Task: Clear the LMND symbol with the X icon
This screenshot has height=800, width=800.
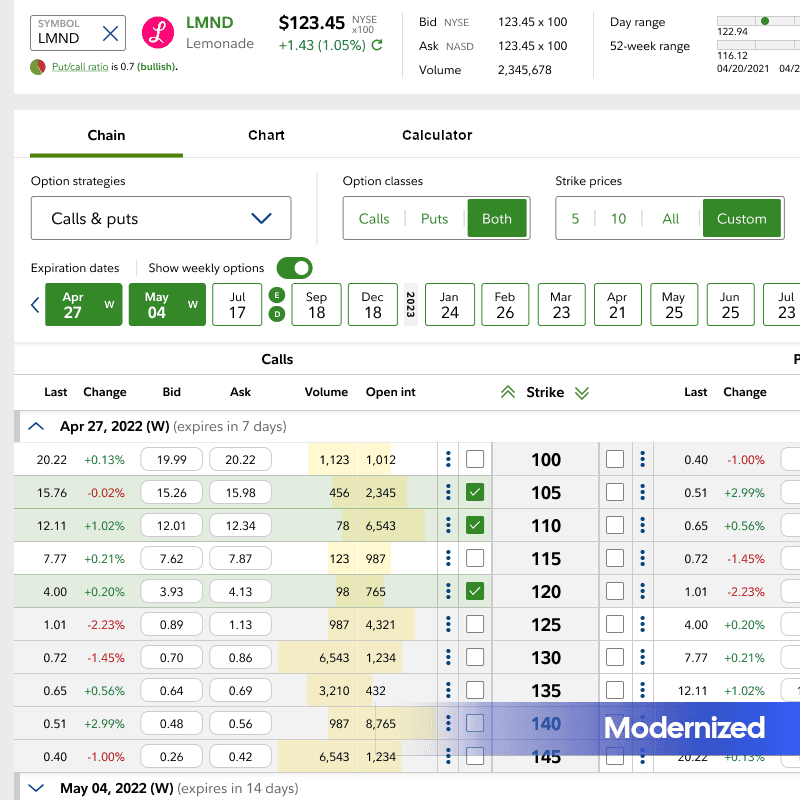Action: (x=110, y=34)
